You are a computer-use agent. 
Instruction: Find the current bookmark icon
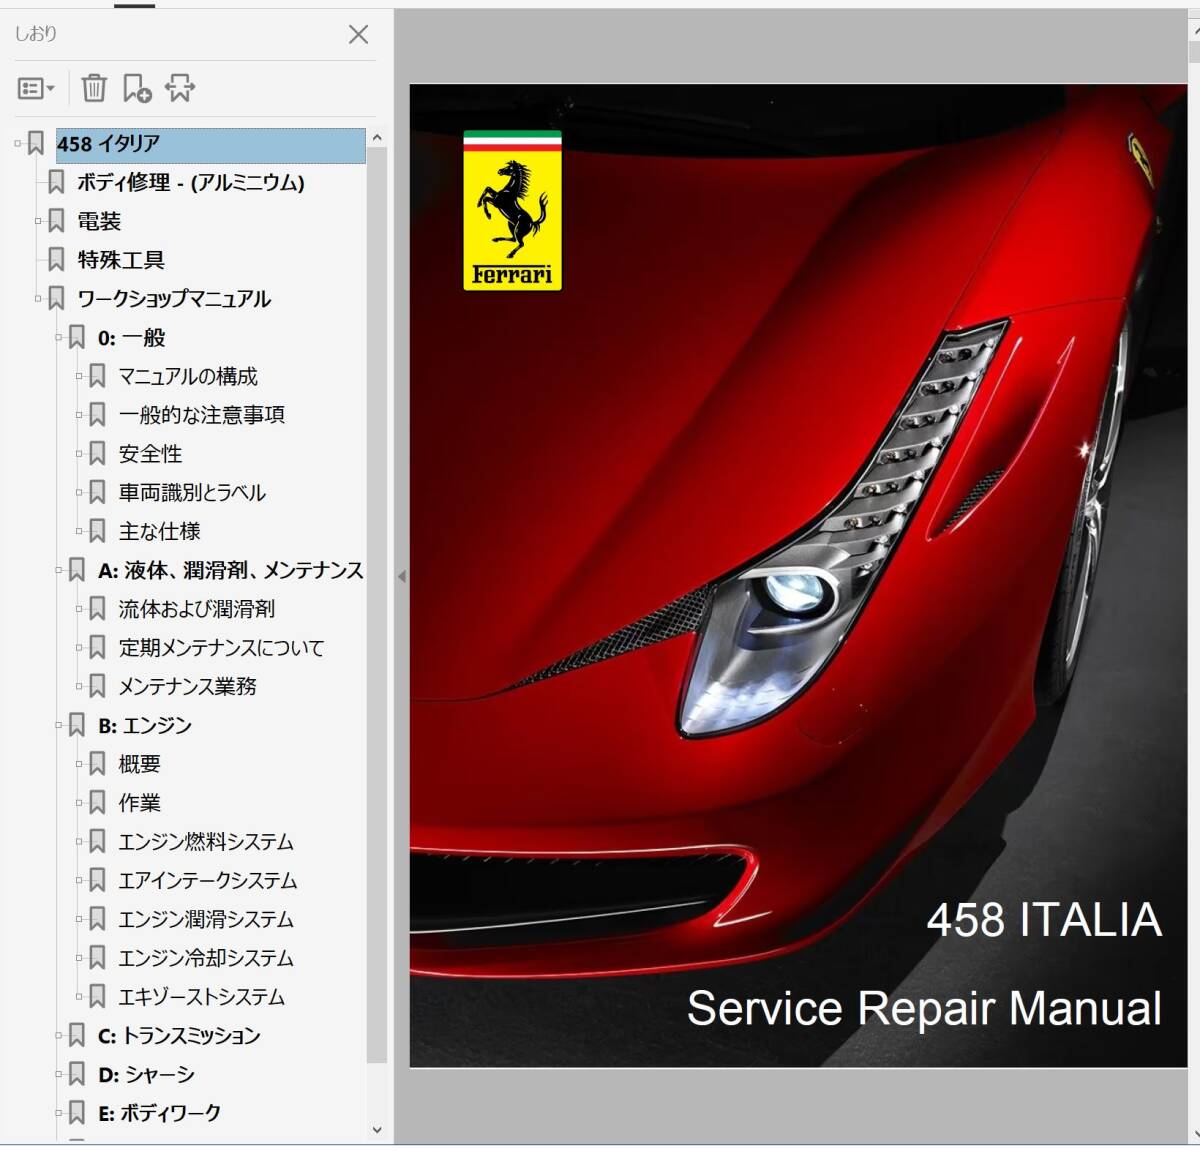(180, 88)
